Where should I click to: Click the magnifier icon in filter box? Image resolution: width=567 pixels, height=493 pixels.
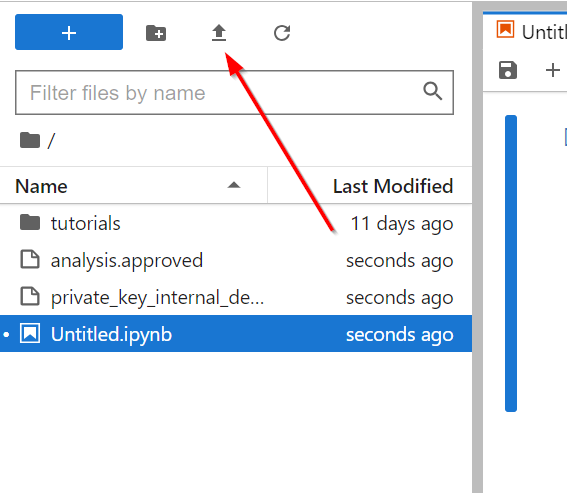[x=432, y=91]
